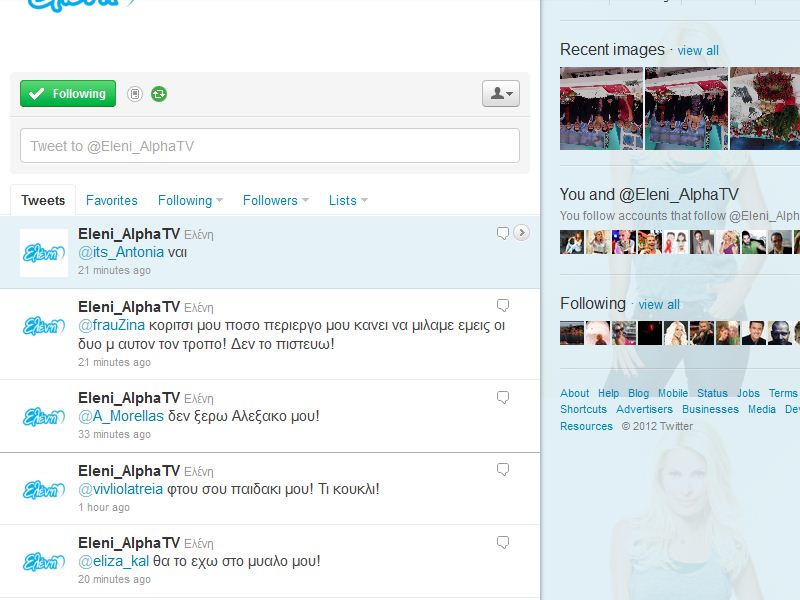
Task: Open the @its_Antonia mention link
Action: pyautogui.click(x=121, y=252)
